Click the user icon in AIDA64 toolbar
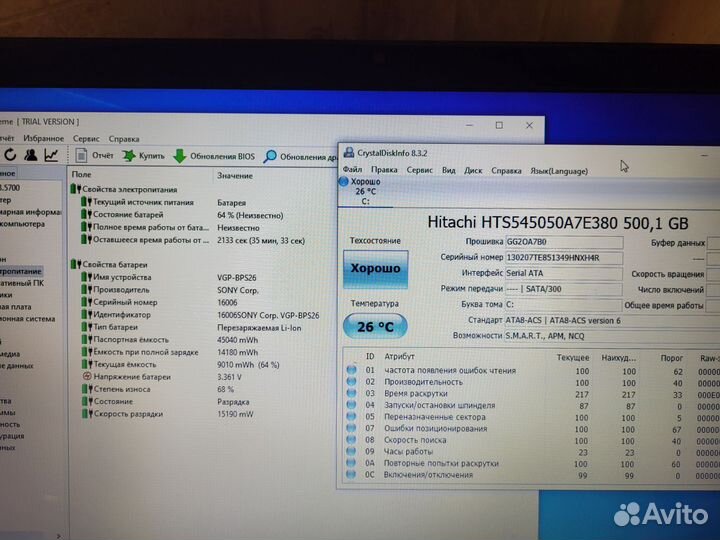The image size is (720, 540). click(31, 155)
